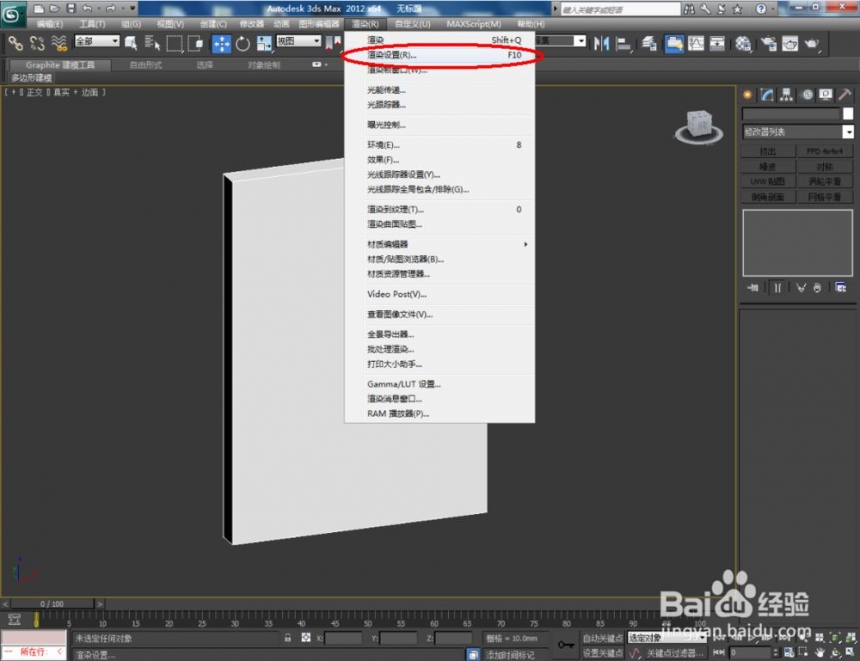Click the Select Object tool icon
Image resolution: width=860 pixels, height=661 pixels.
click(x=131, y=43)
